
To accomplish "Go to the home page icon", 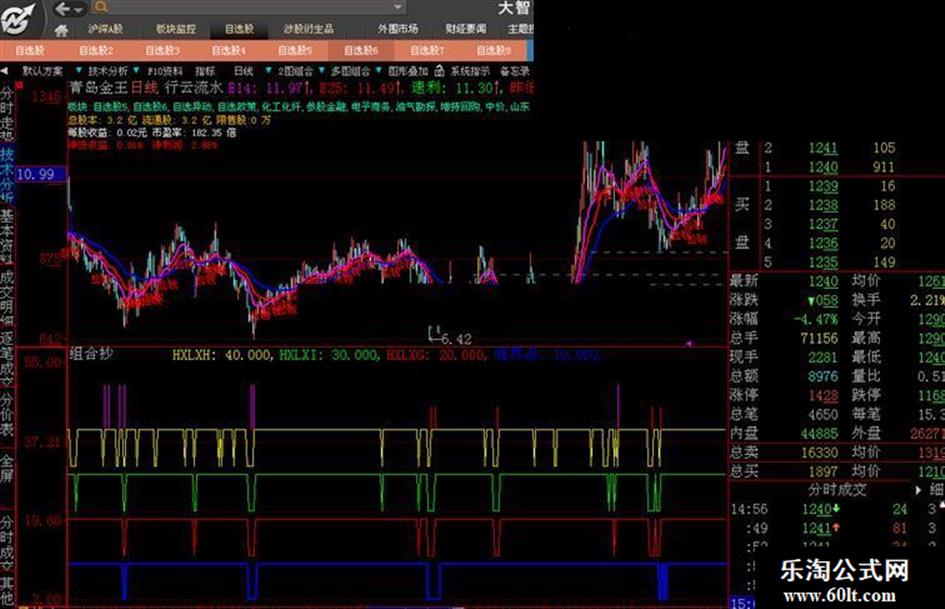I will click(61, 30).
